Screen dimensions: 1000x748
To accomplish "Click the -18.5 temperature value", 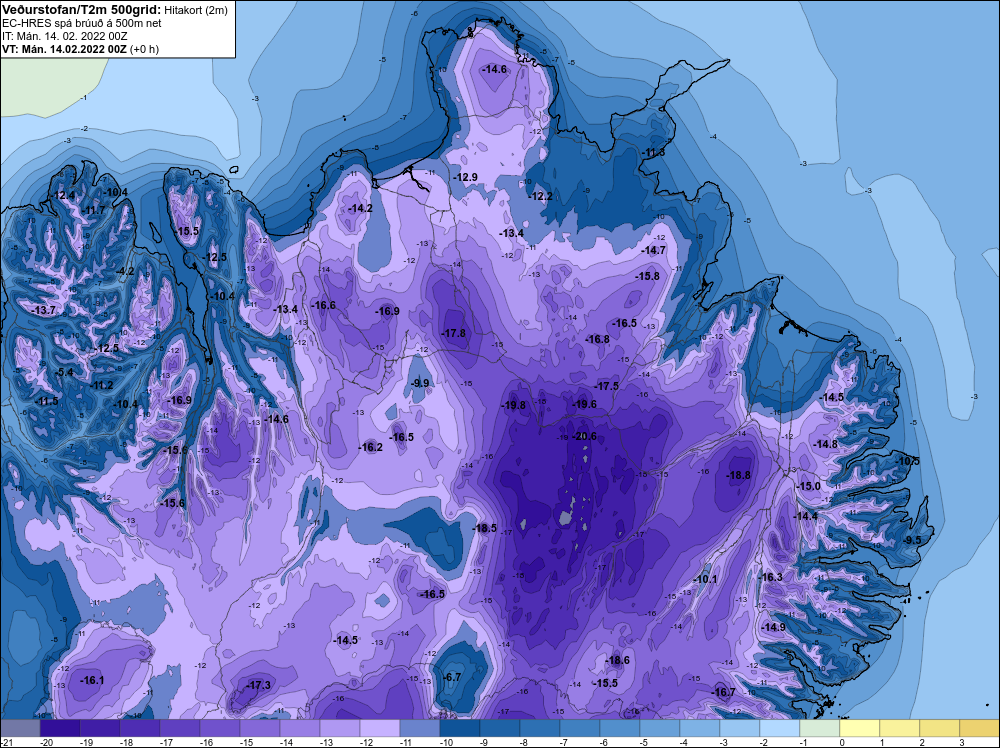I will pyautogui.click(x=485, y=528).
